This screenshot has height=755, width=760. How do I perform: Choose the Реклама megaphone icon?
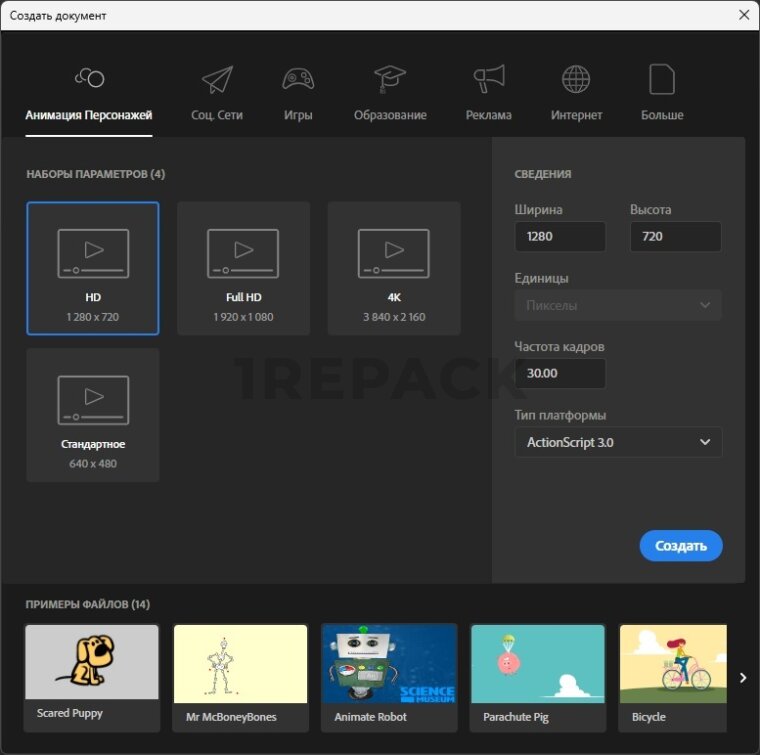point(488,80)
